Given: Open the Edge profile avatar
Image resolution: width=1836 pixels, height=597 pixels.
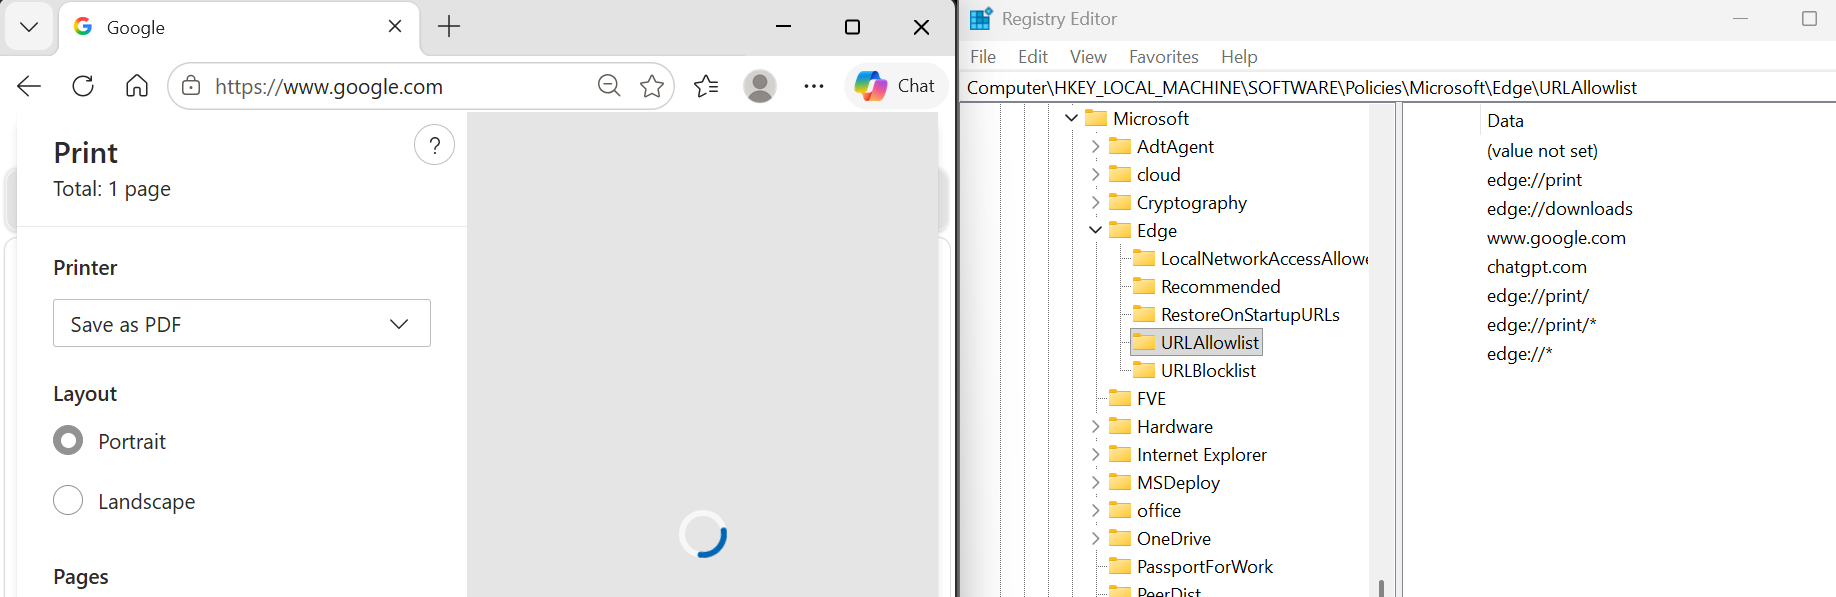Looking at the screenshot, I should (760, 86).
